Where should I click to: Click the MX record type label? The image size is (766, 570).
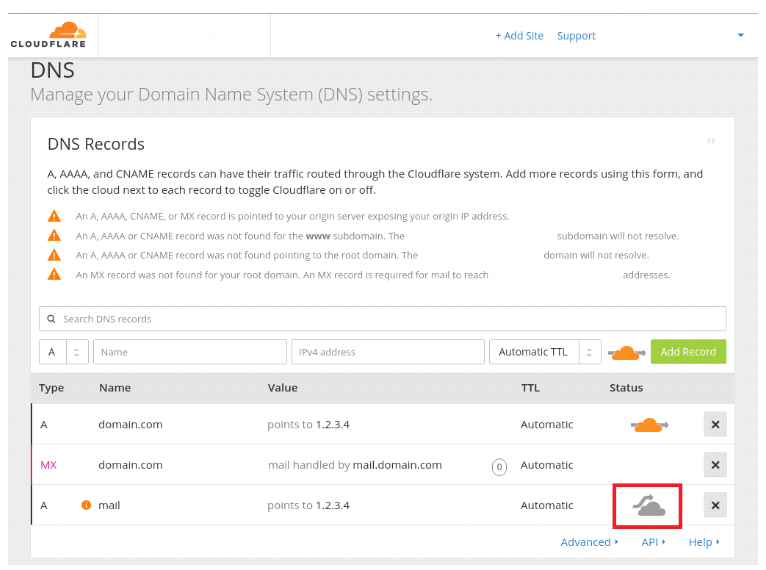(48, 465)
